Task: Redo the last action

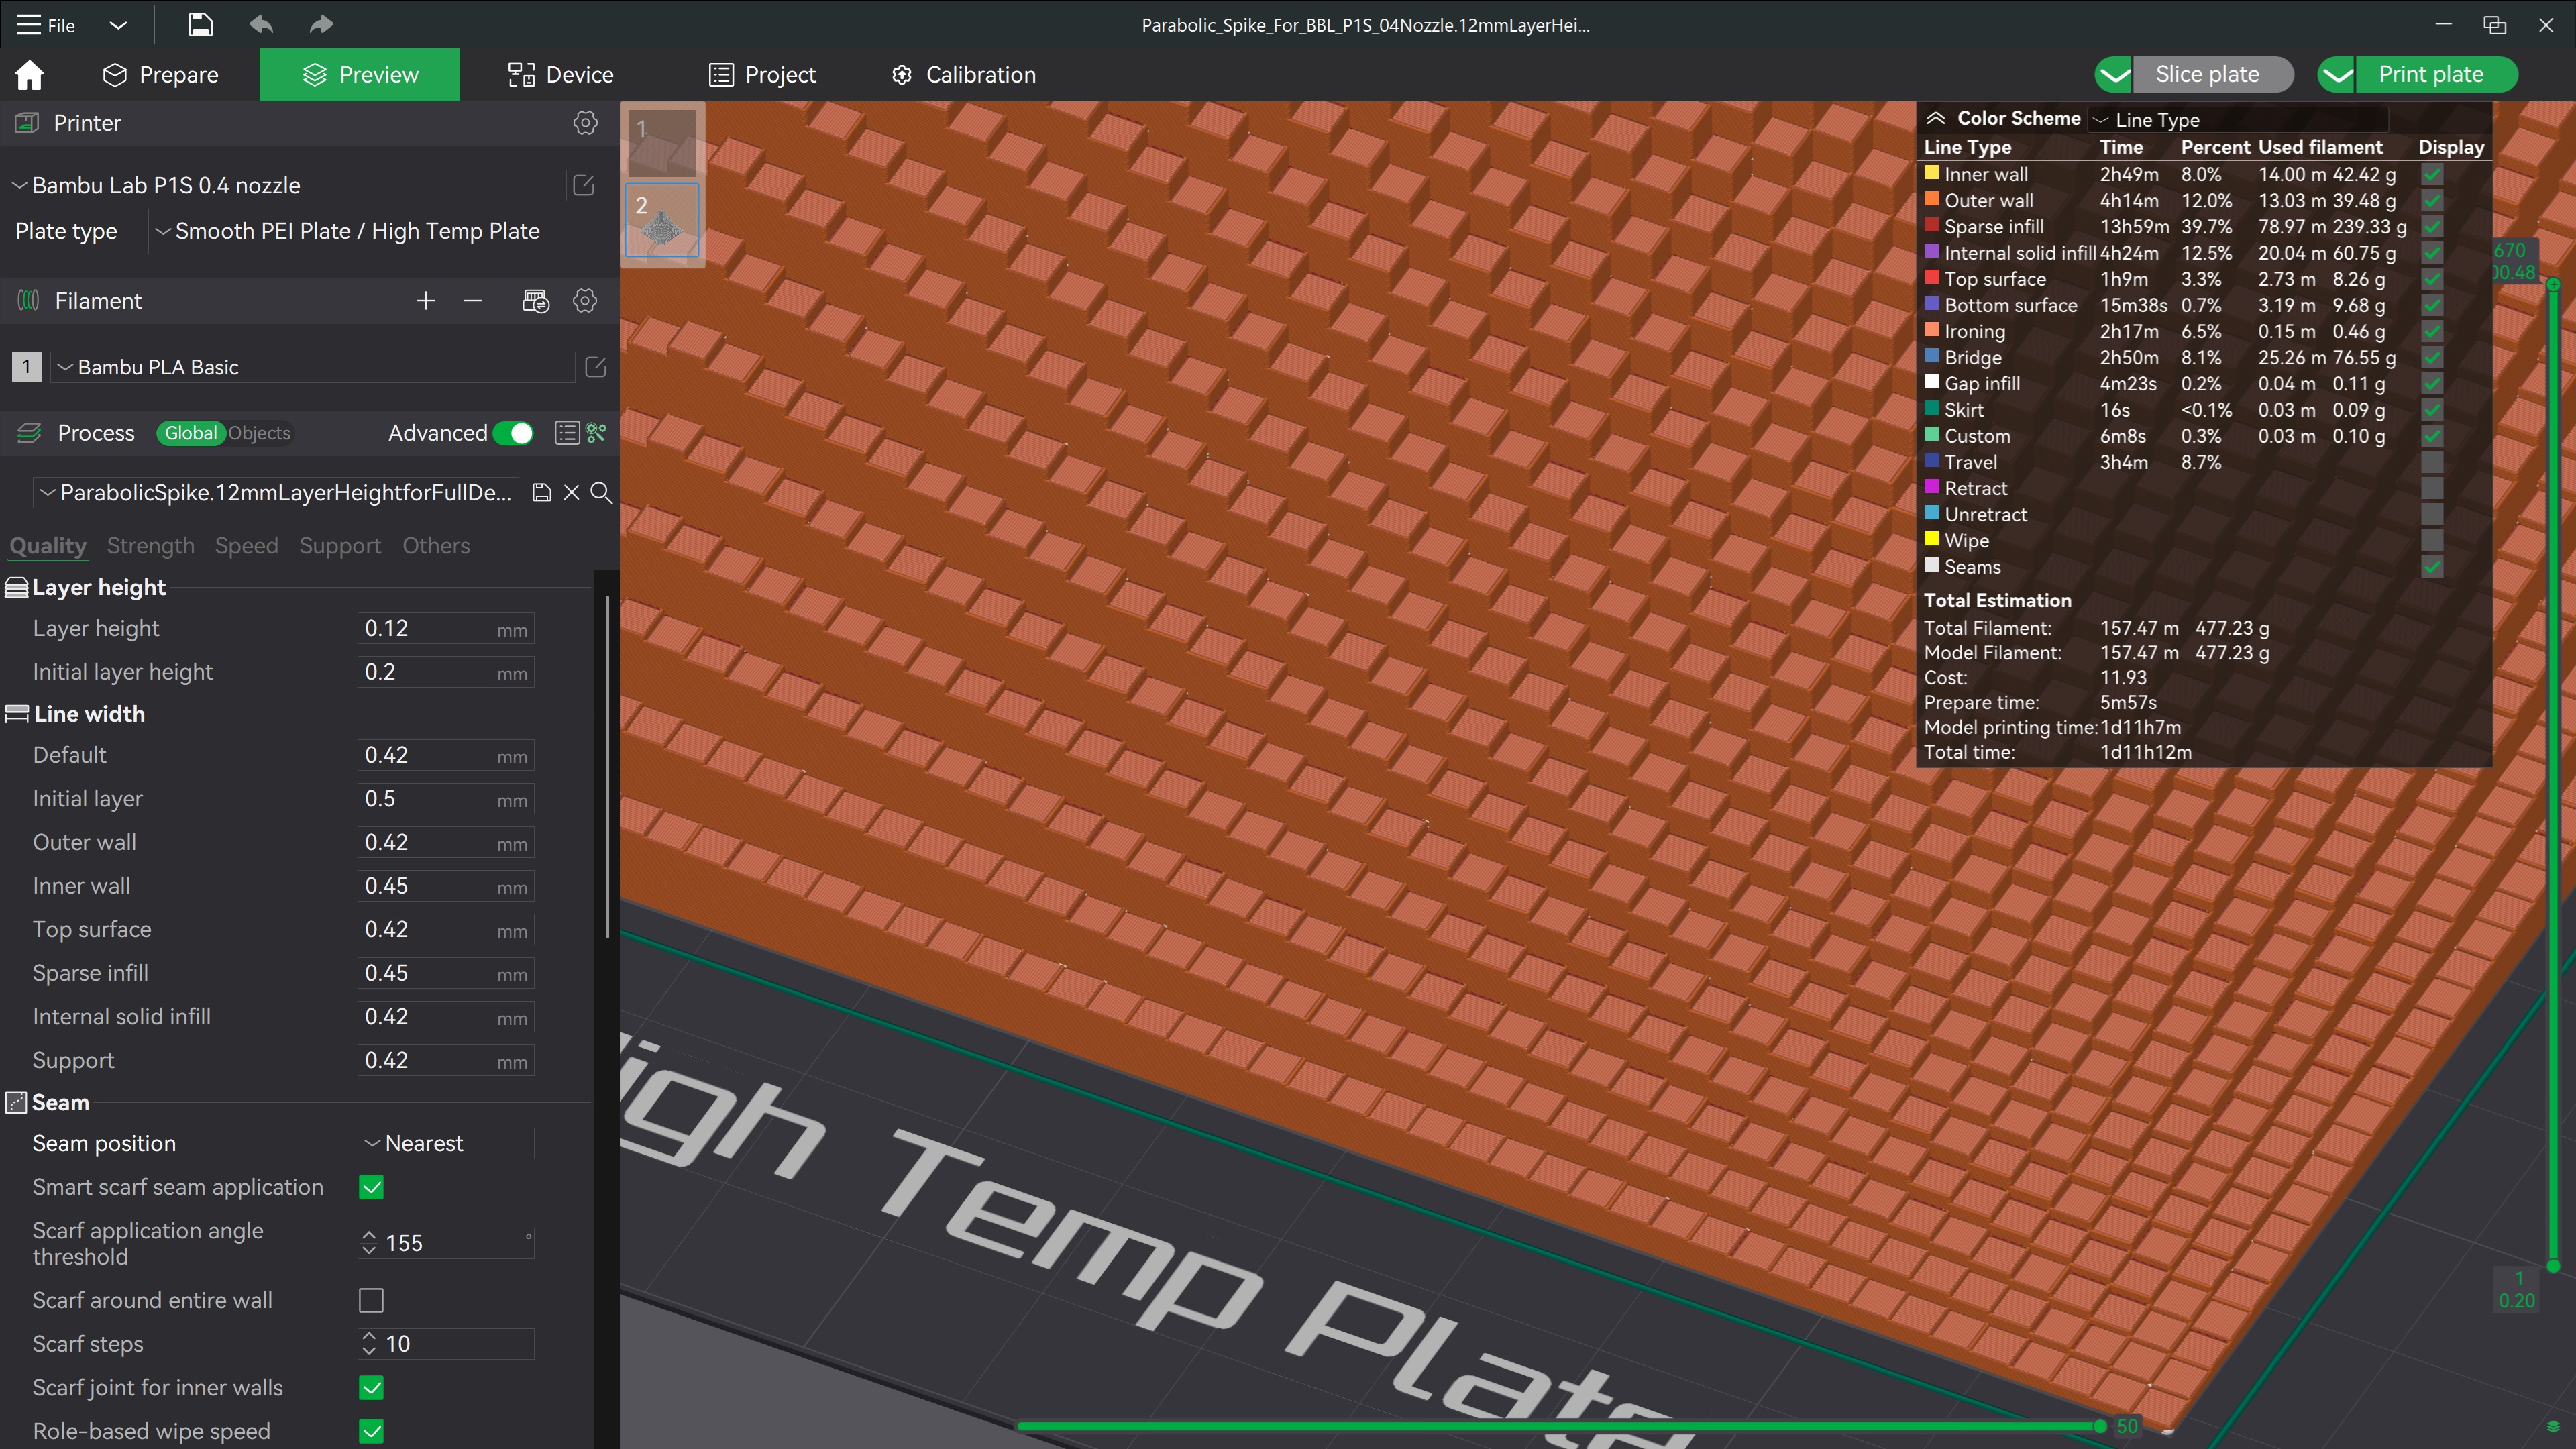Action: point(321,24)
